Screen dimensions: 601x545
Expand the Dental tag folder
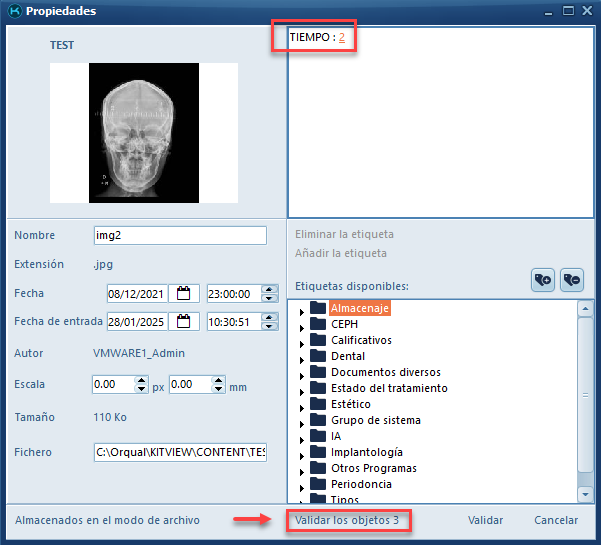click(x=302, y=360)
